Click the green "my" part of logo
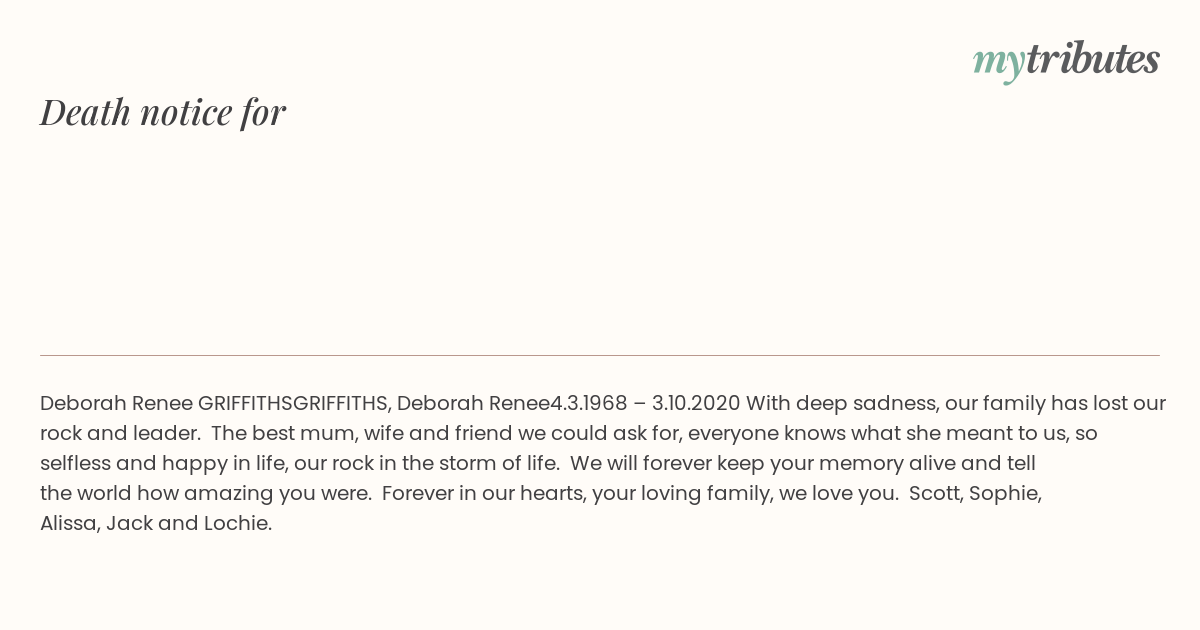Image resolution: width=1200 pixels, height=630 pixels. pyautogui.click(x=998, y=64)
